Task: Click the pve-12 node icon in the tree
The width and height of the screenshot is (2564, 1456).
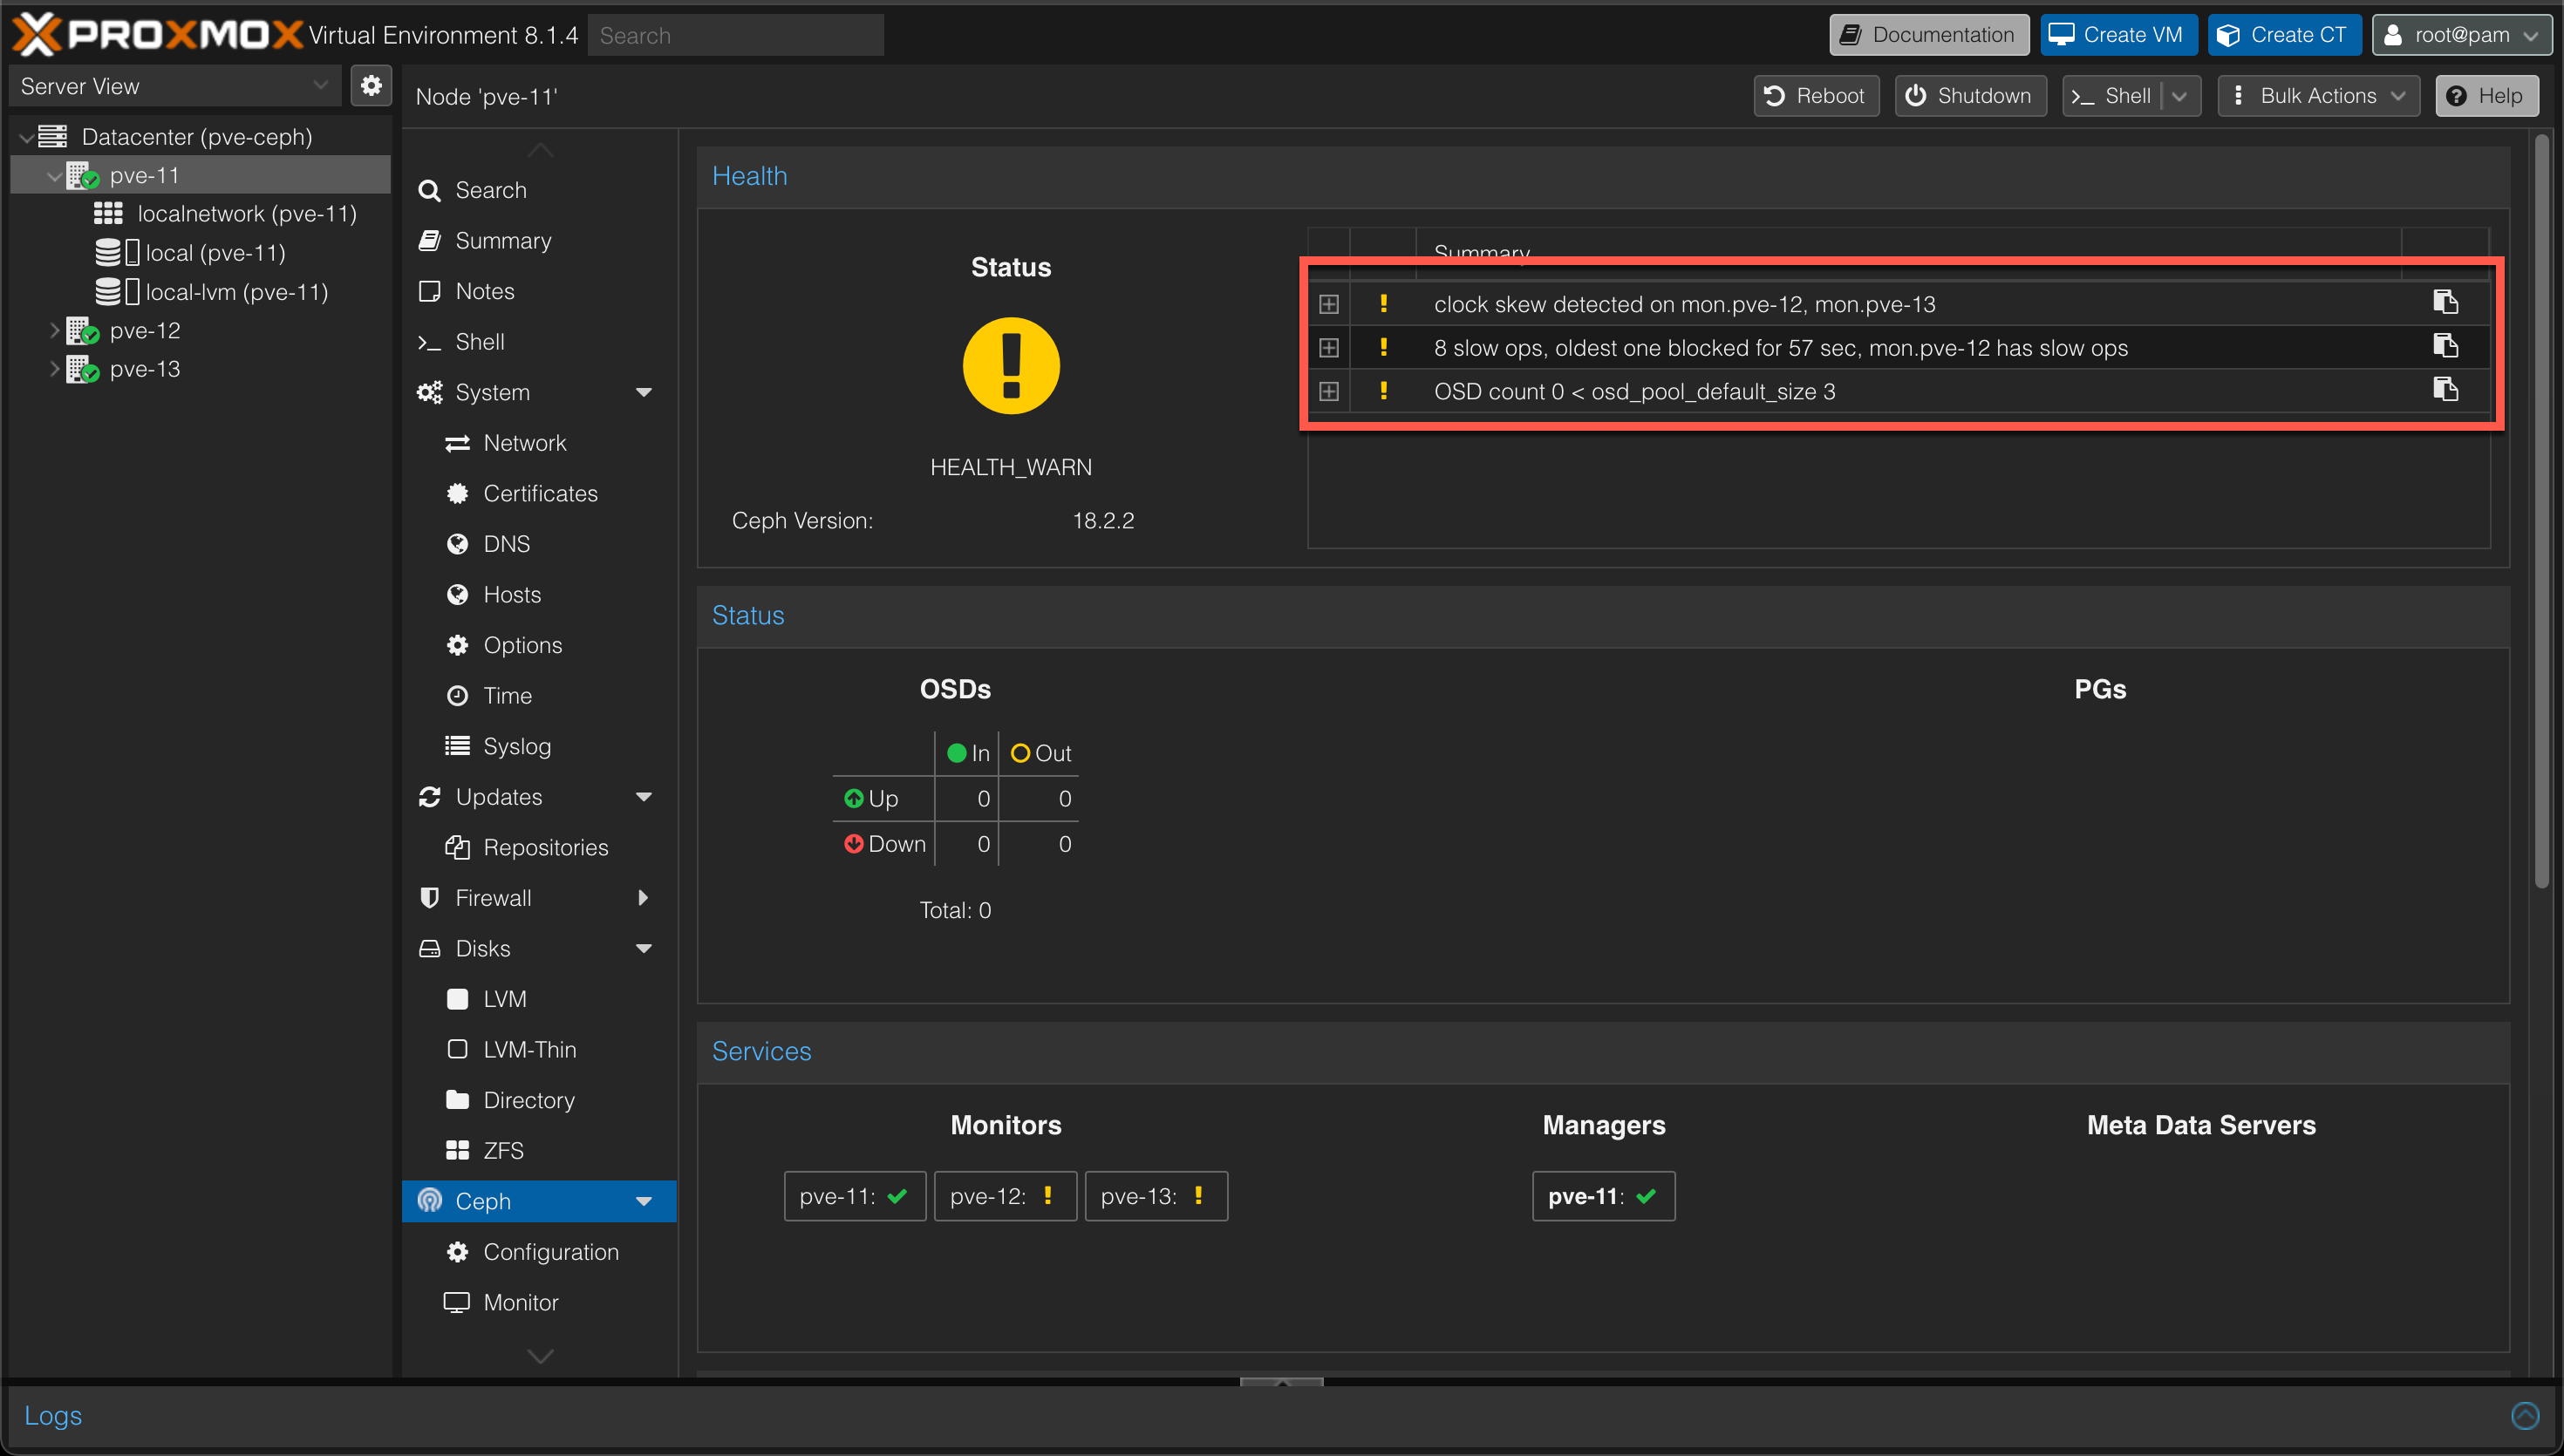Action: point(82,331)
